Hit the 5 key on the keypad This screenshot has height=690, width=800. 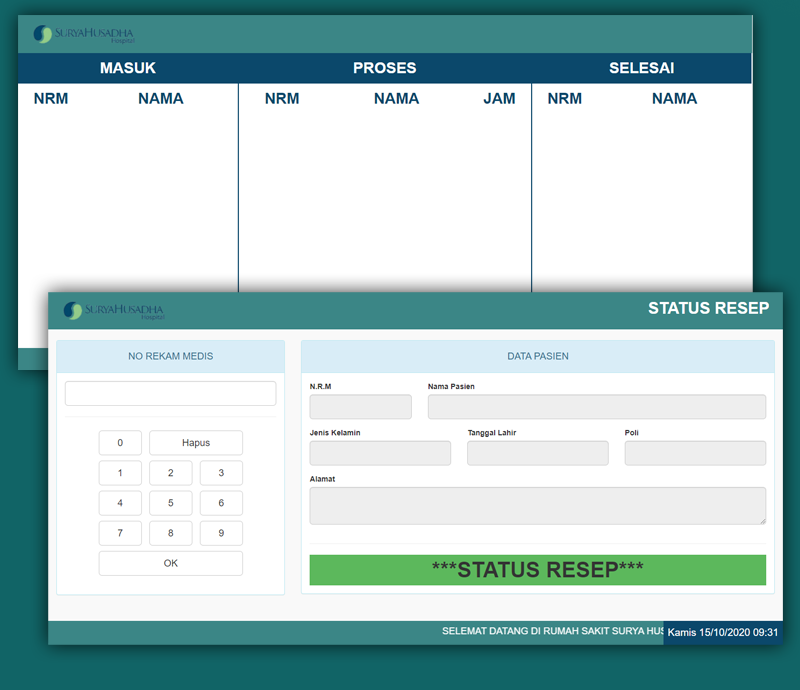(171, 503)
